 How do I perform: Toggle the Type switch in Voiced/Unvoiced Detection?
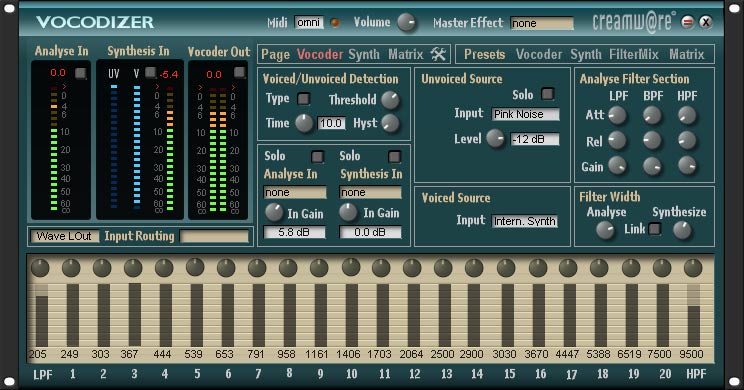coord(303,99)
